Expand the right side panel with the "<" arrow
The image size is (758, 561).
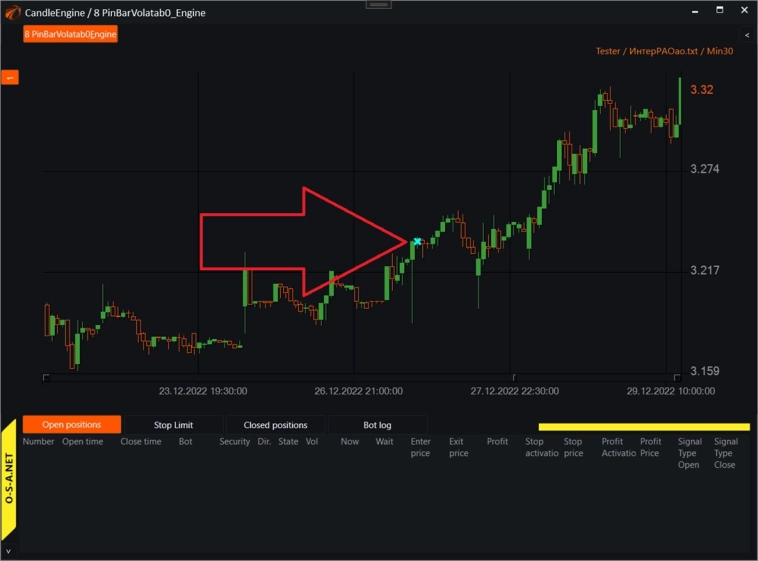click(747, 35)
